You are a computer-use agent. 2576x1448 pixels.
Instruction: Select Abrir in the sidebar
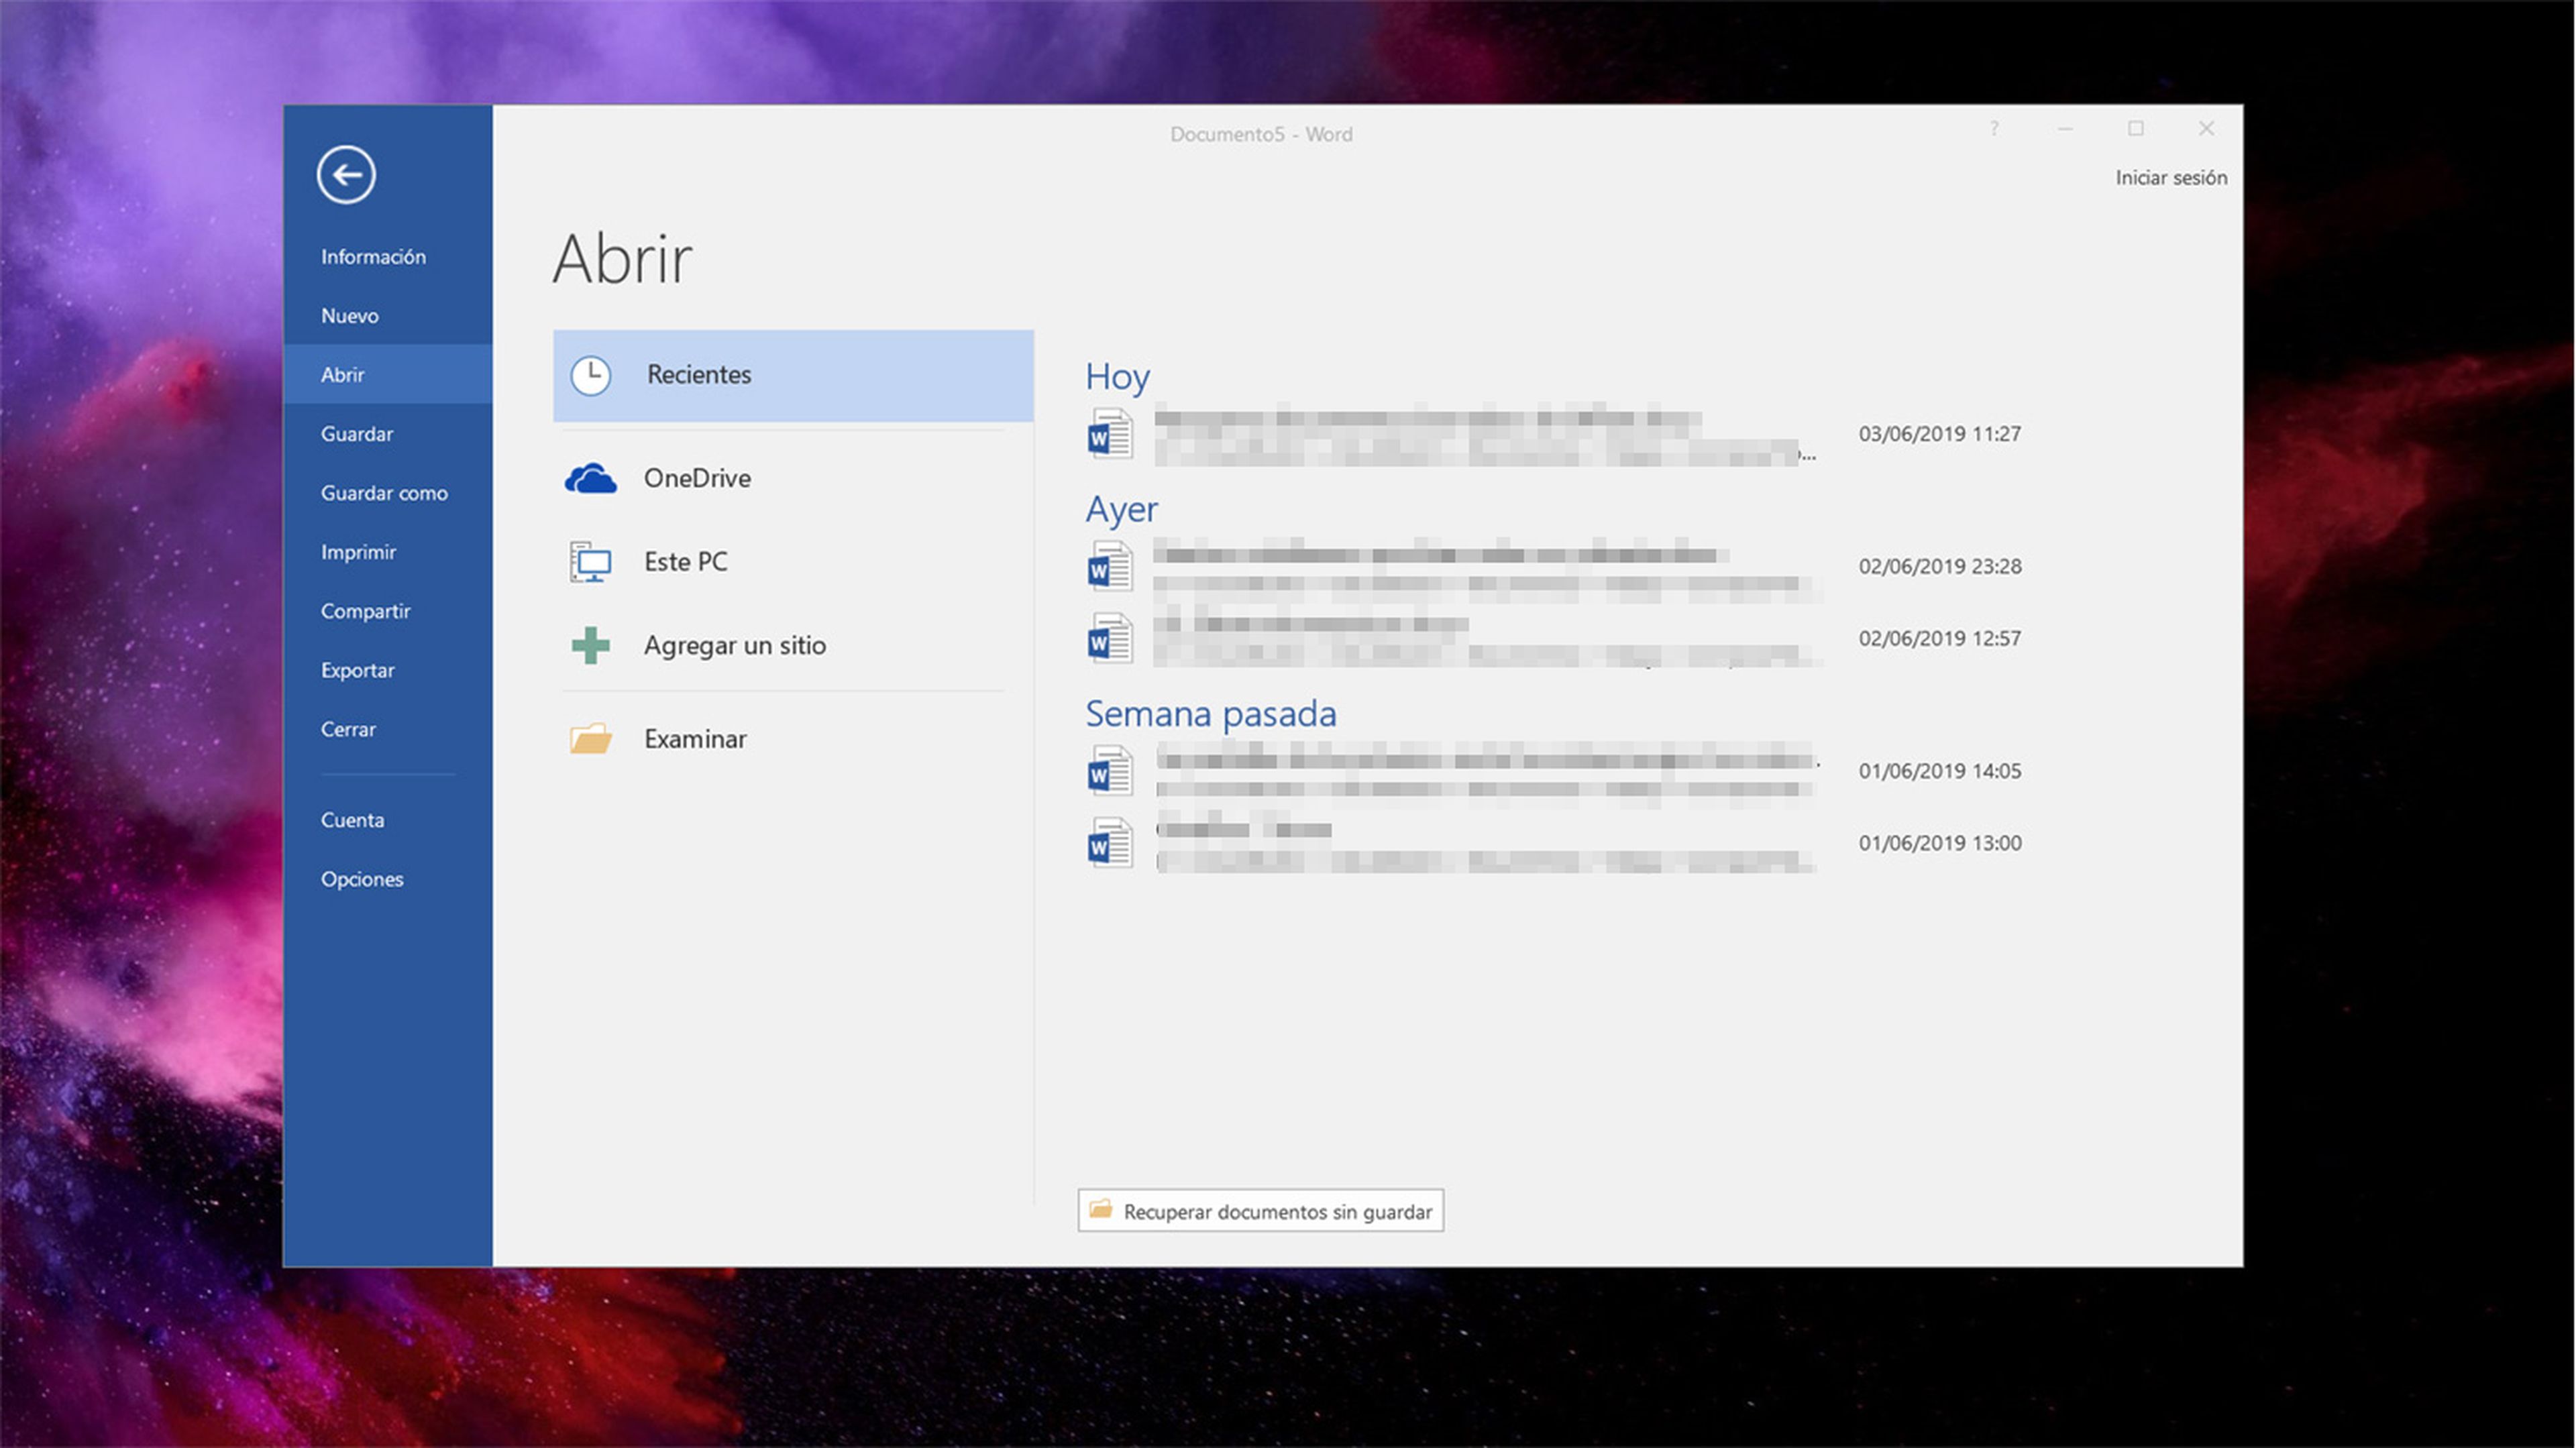(x=388, y=375)
